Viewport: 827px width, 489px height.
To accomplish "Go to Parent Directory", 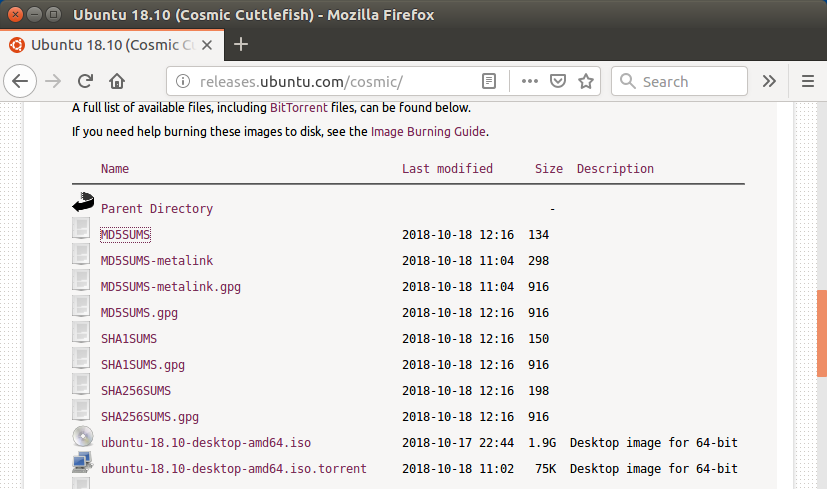I will coord(157,209).
